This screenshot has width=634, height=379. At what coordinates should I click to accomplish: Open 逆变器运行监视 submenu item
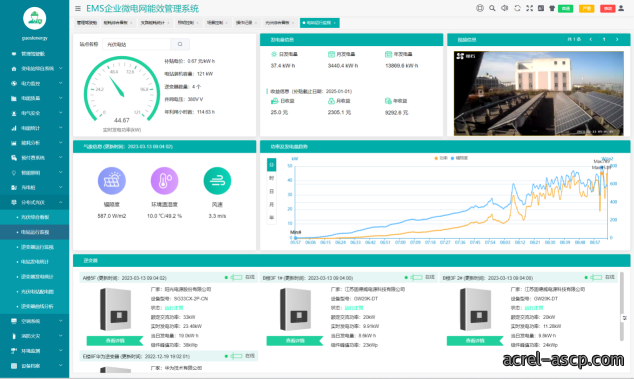(34, 247)
